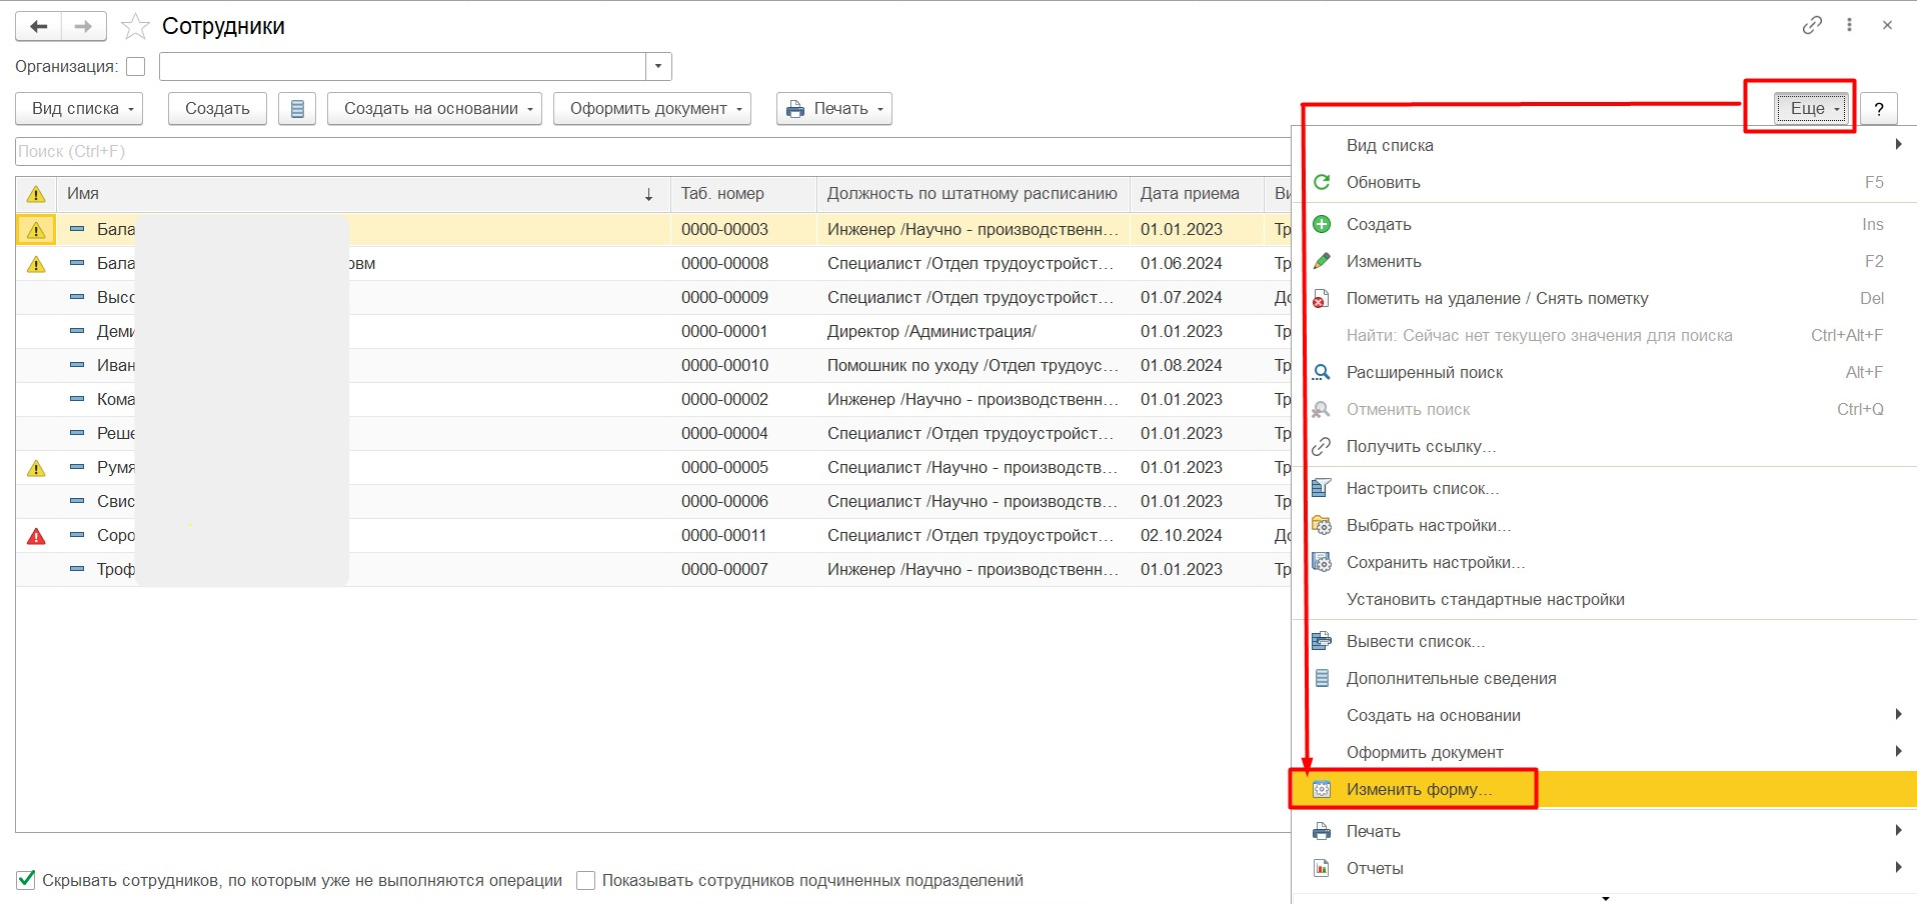Screen dimensions: 1917x904
Task: Click Таб. номер column header
Action: point(743,194)
